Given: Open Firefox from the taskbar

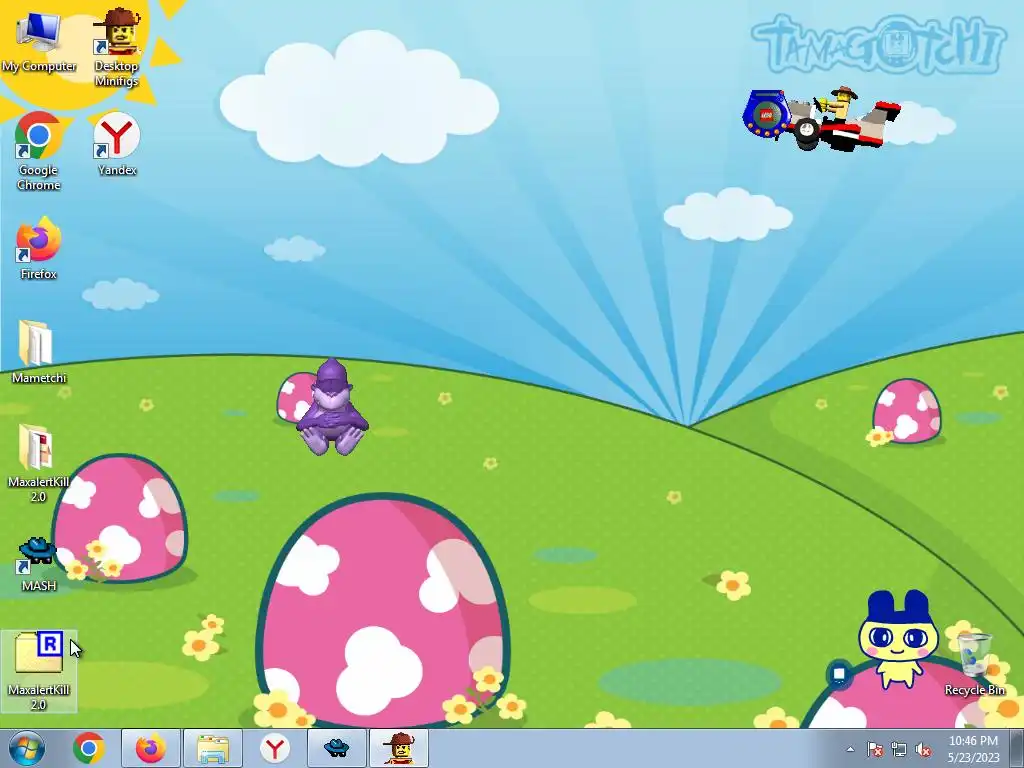Looking at the screenshot, I should point(150,748).
